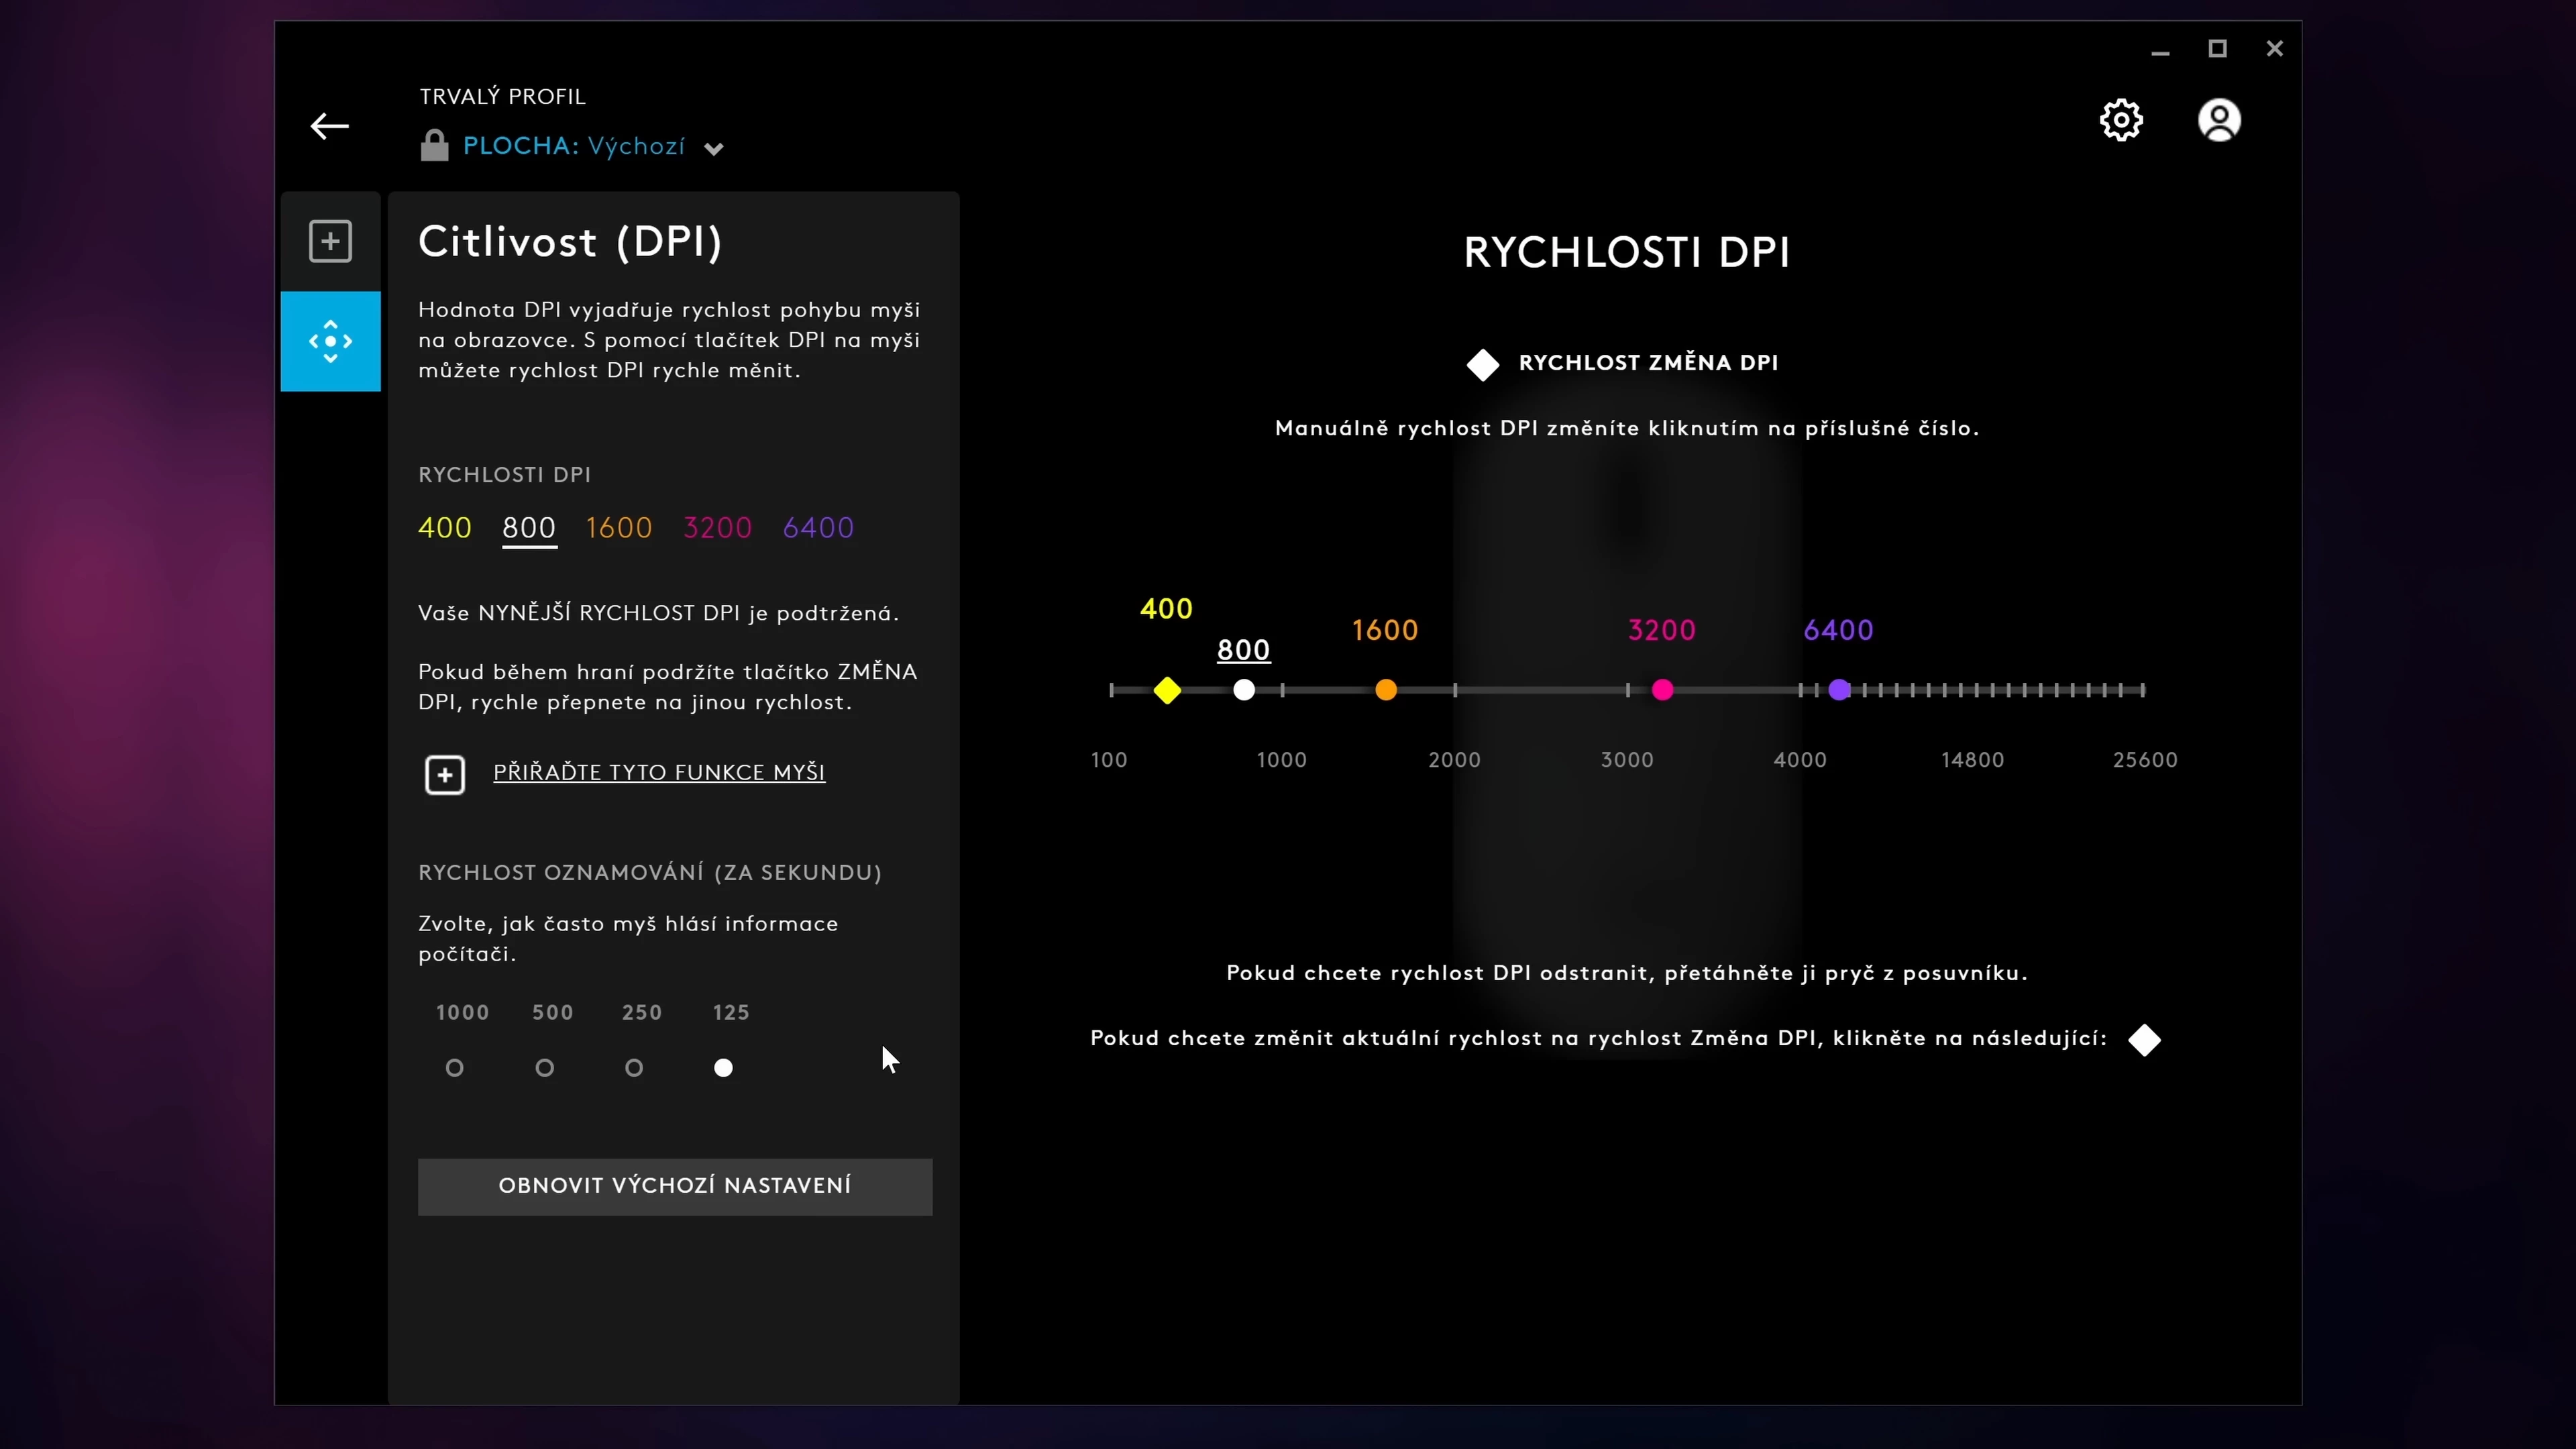Image resolution: width=2576 pixels, height=1449 pixels.
Task: Go back using the left arrow icon
Action: (x=329, y=126)
